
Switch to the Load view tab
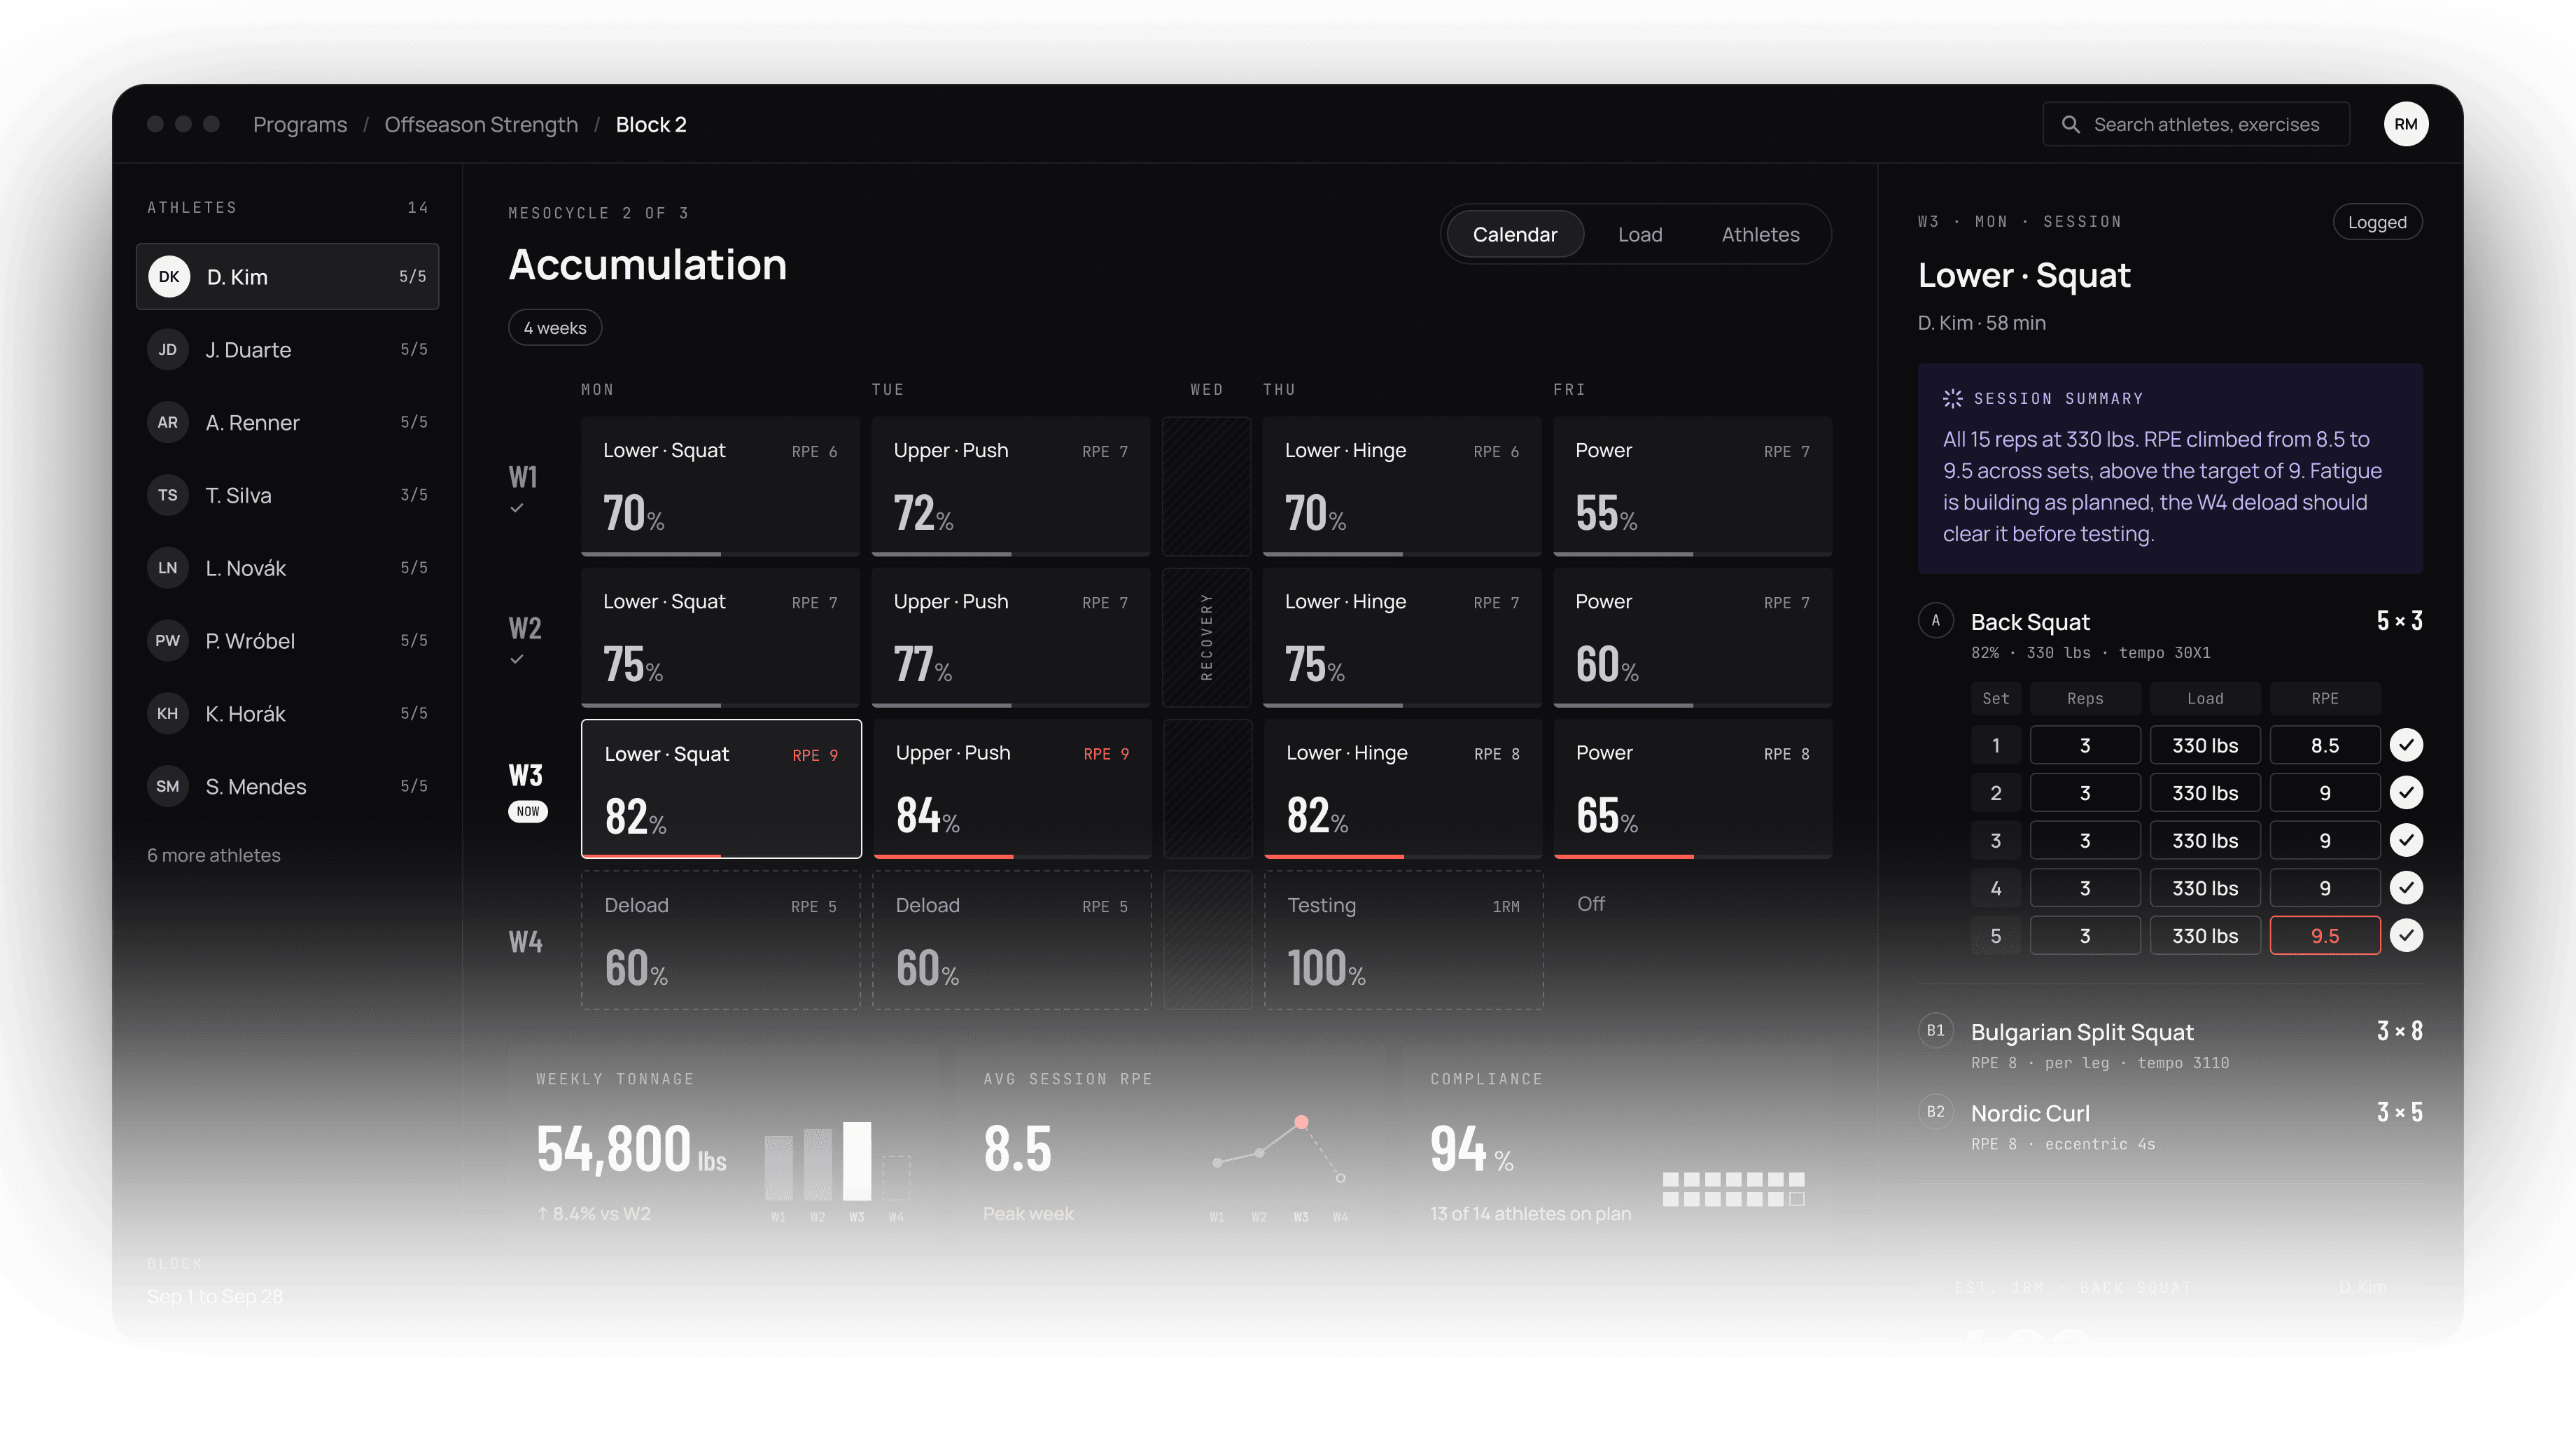click(x=1640, y=234)
